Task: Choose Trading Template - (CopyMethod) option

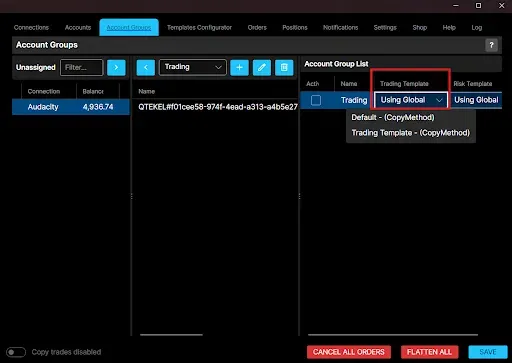Action: (x=410, y=133)
